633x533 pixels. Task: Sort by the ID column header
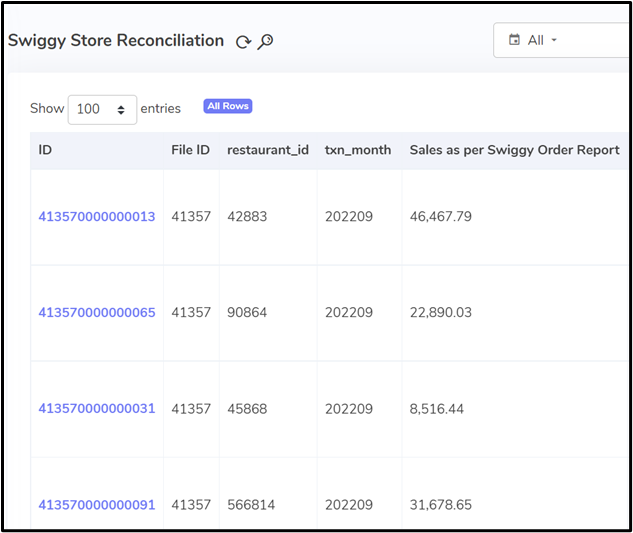[45, 150]
